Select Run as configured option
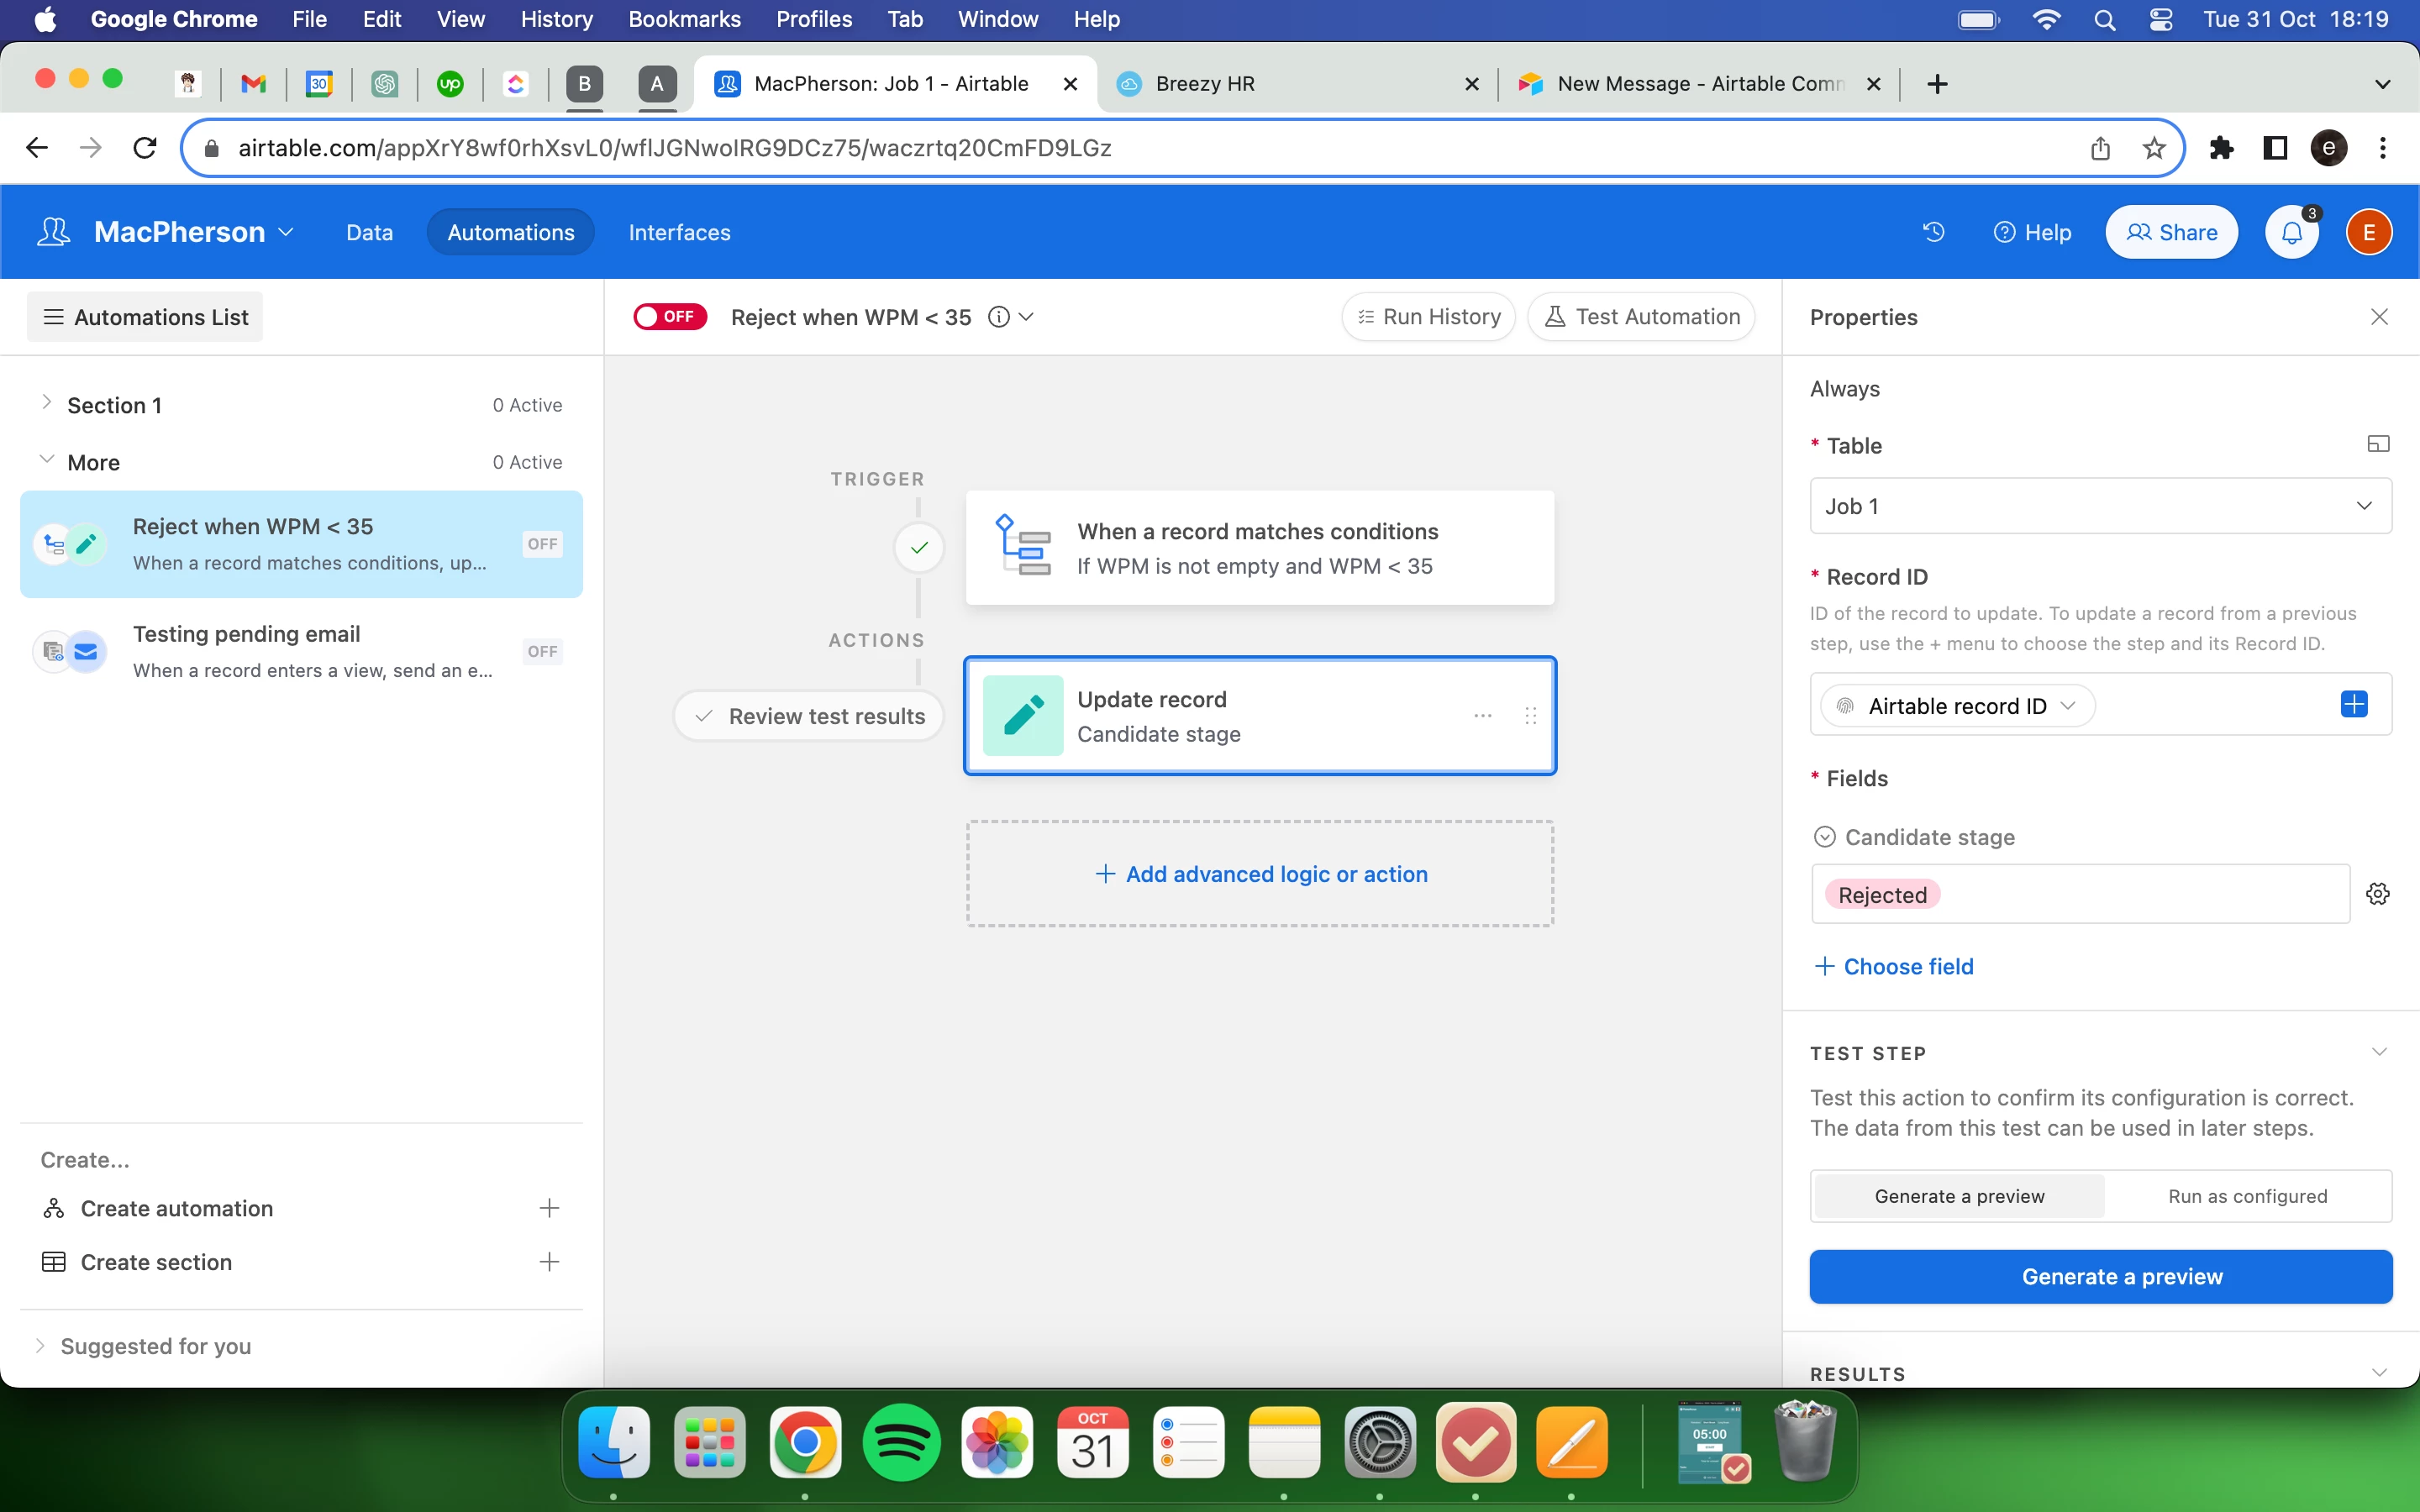 (2247, 1196)
